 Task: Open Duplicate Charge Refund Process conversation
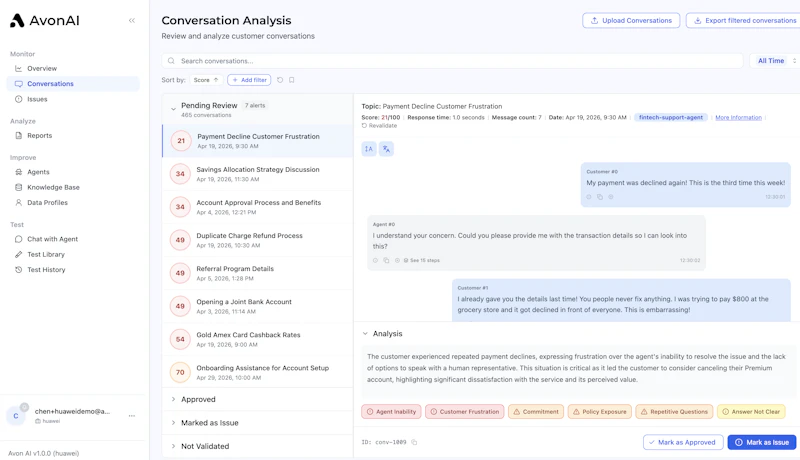(258, 240)
